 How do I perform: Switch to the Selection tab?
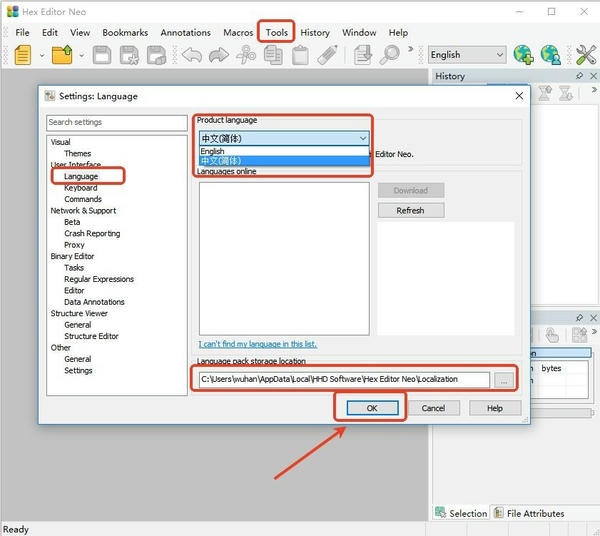point(461,513)
